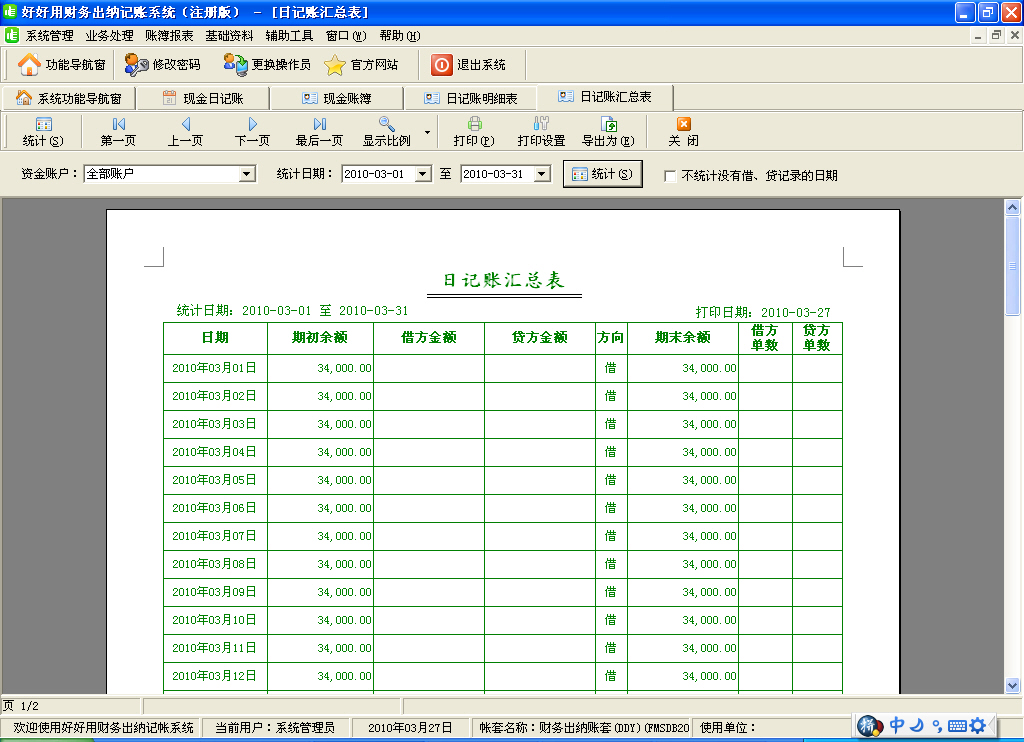The image size is (1024, 742).
Task: Open 打印设置 print settings
Action: [x=541, y=125]
